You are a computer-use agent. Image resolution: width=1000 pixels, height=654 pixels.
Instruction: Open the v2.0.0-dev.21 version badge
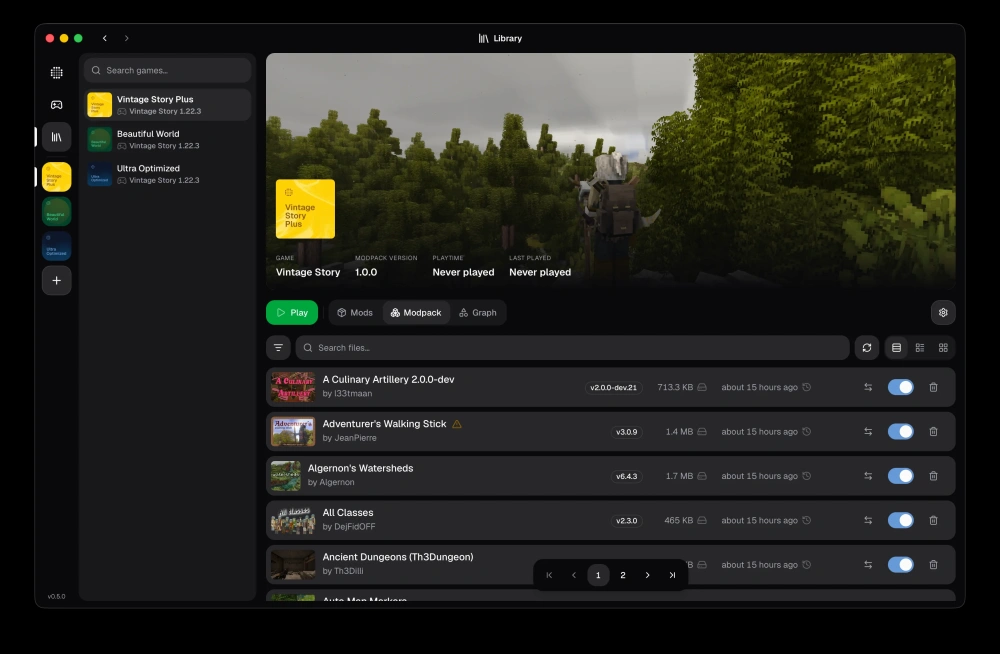pos(613,387)
